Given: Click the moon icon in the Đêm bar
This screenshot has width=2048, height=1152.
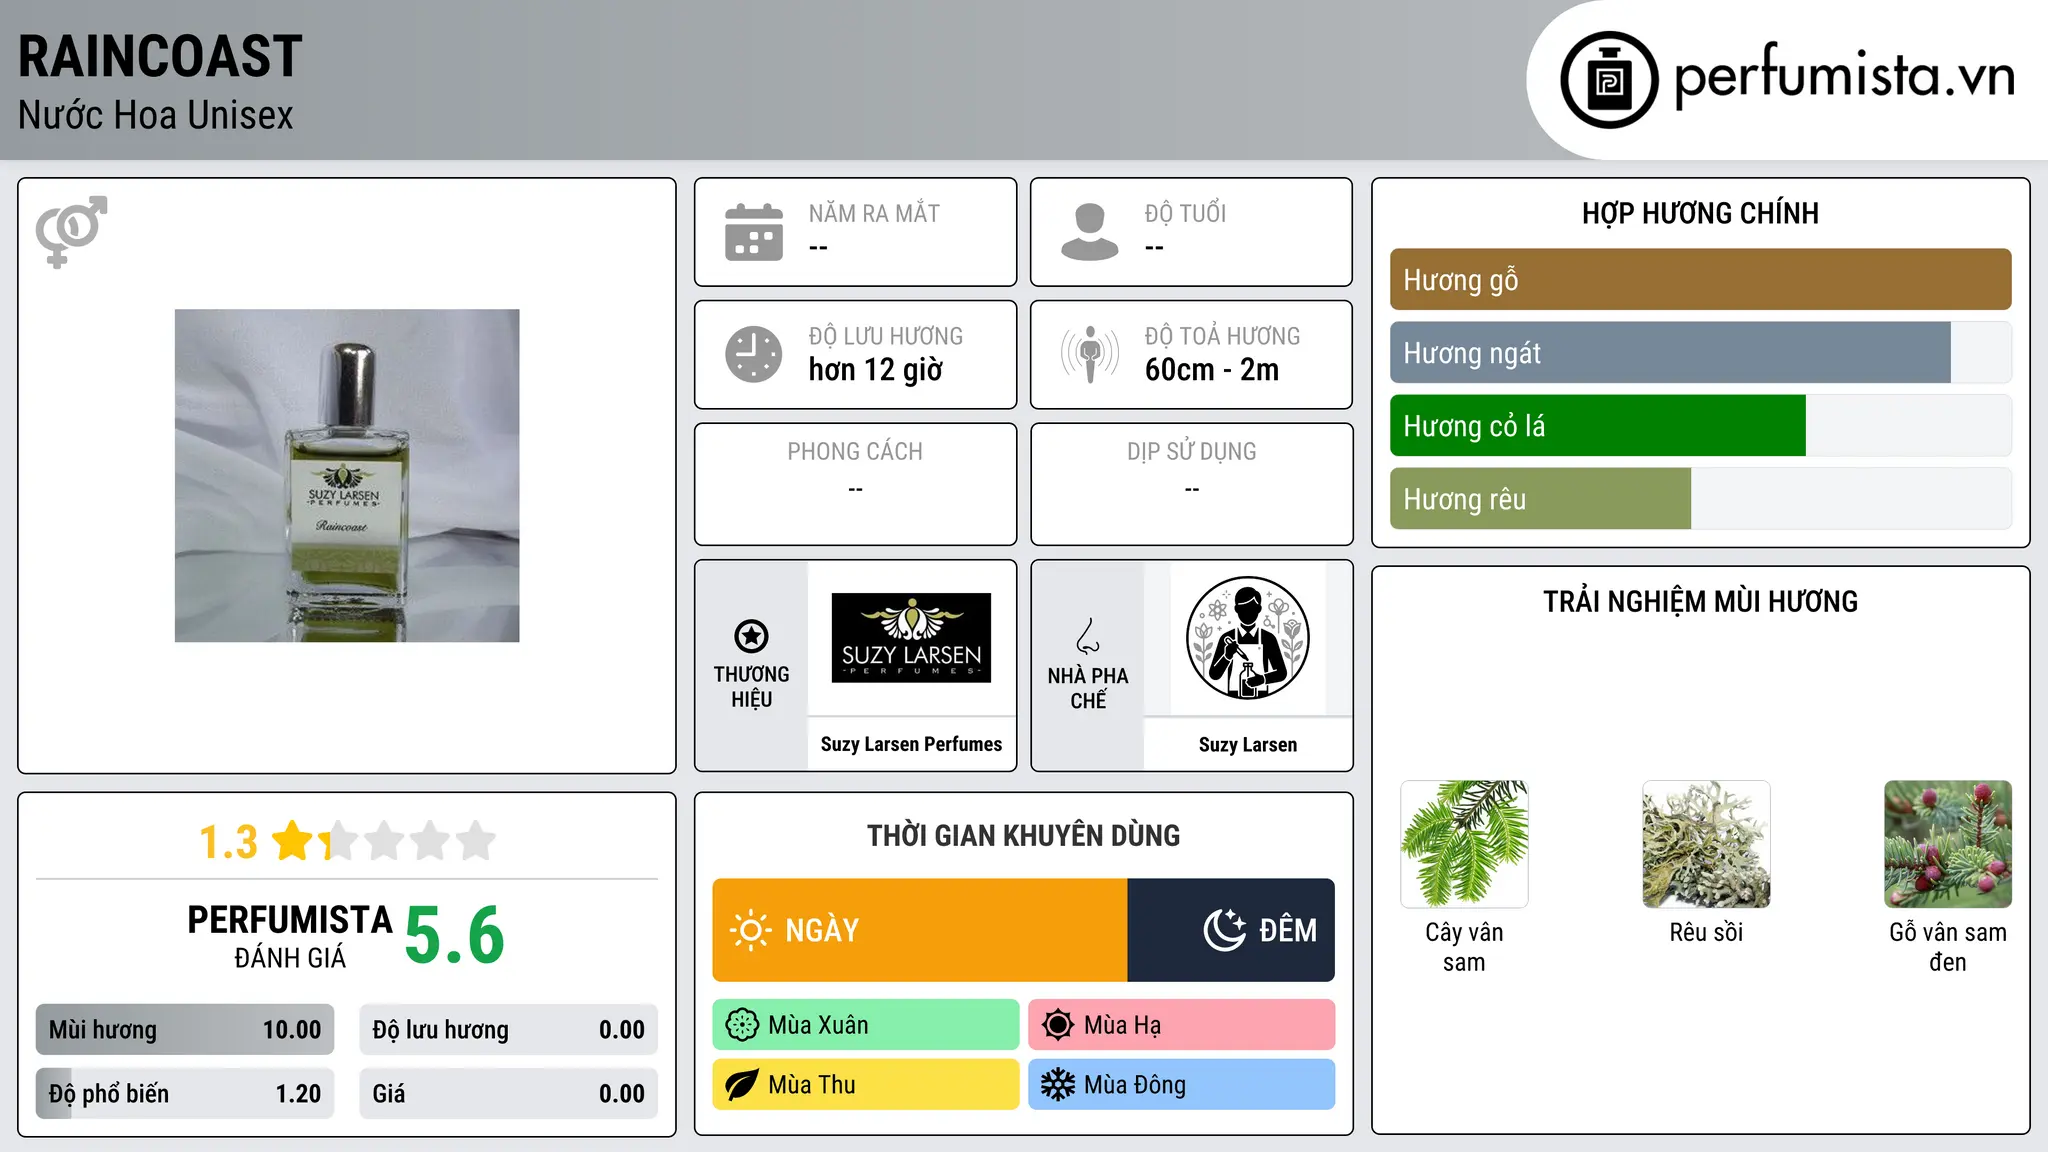Looking at the screenshot, I should [1224, 930].
